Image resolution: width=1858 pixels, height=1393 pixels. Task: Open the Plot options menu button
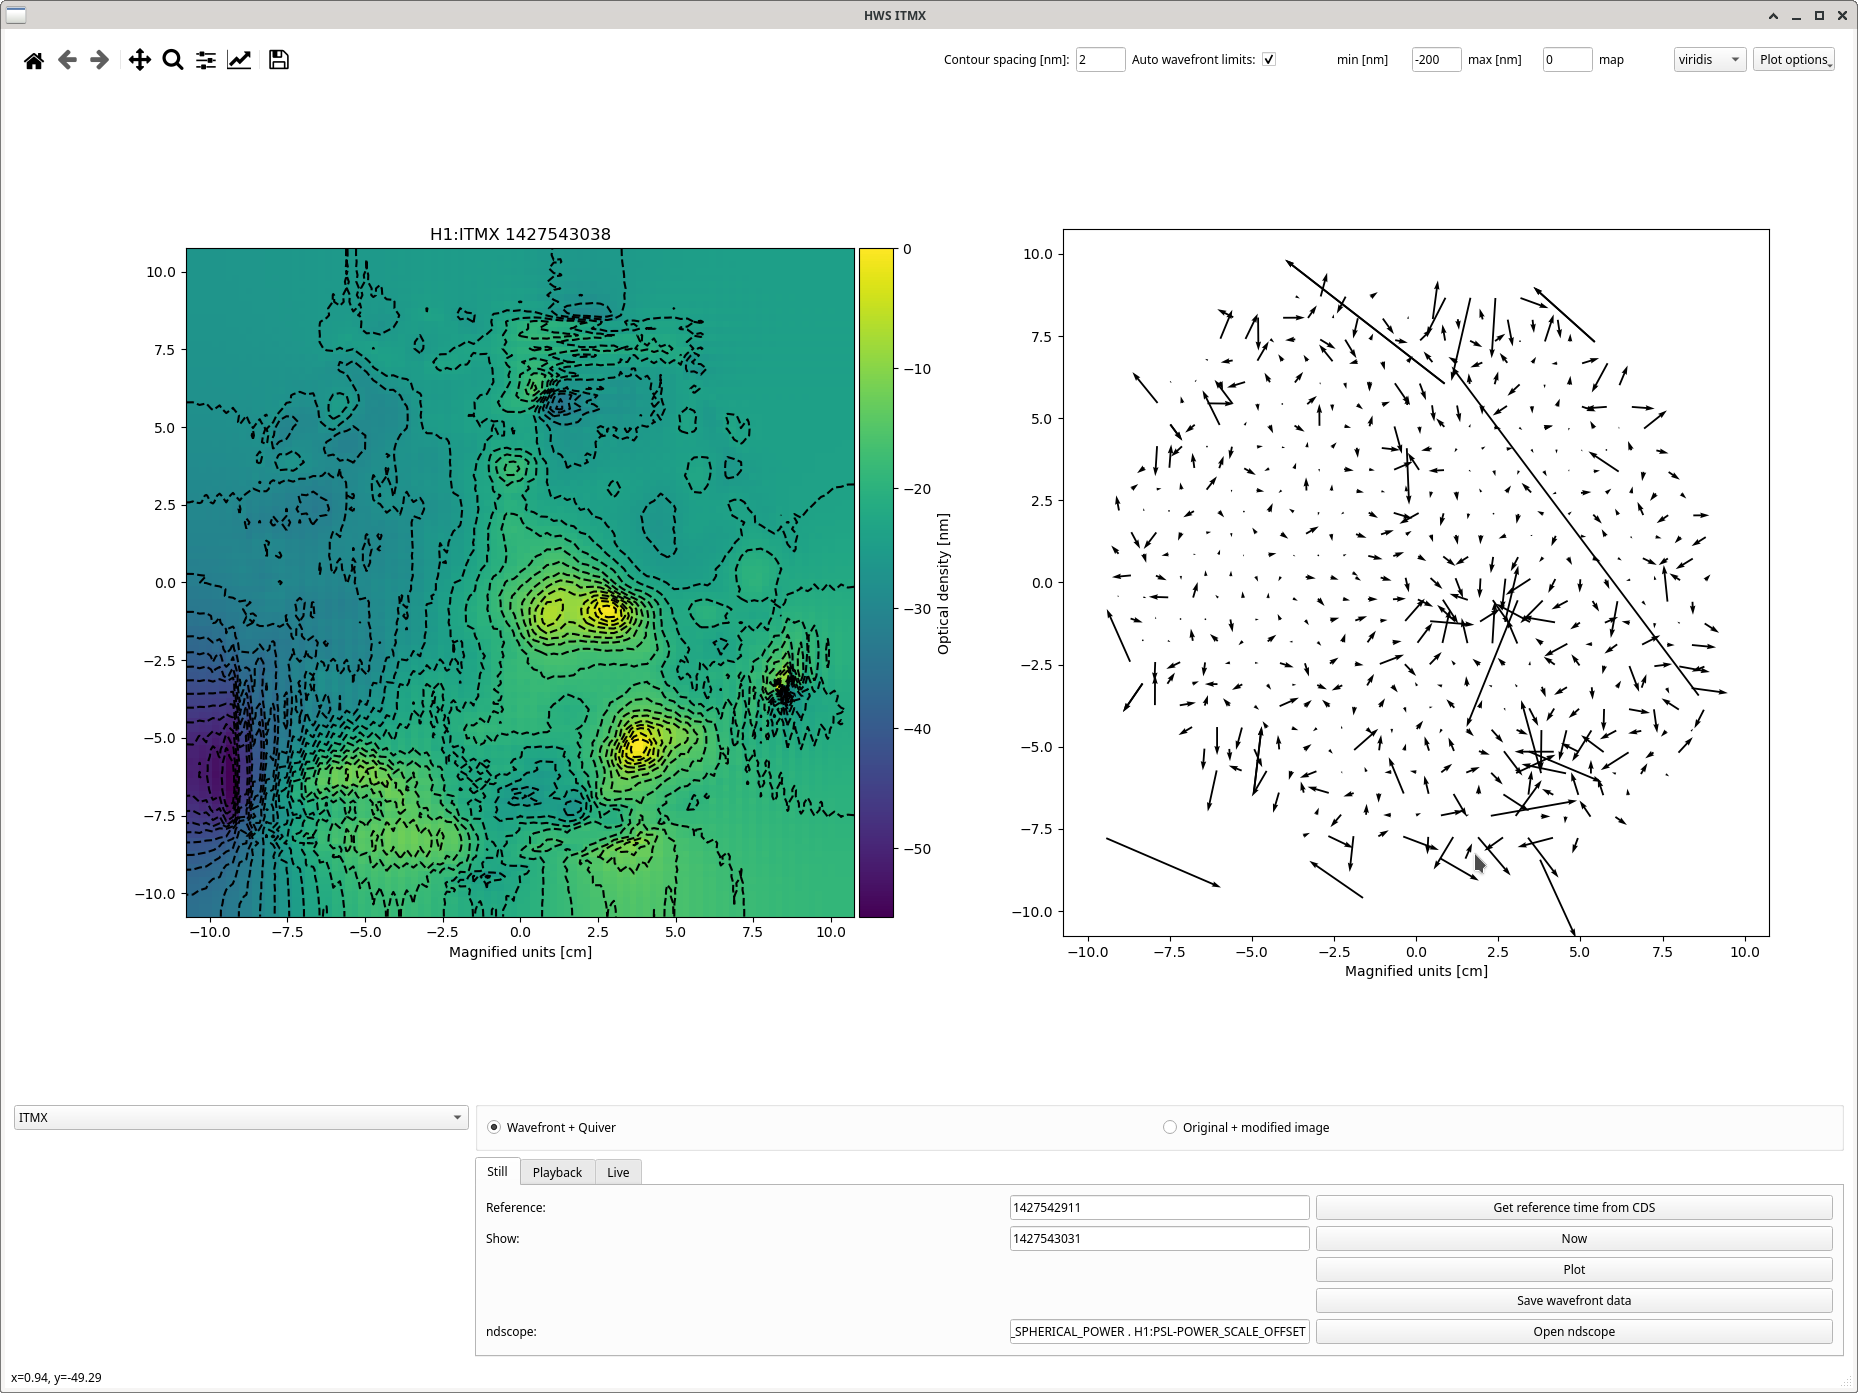(1794, 60)
